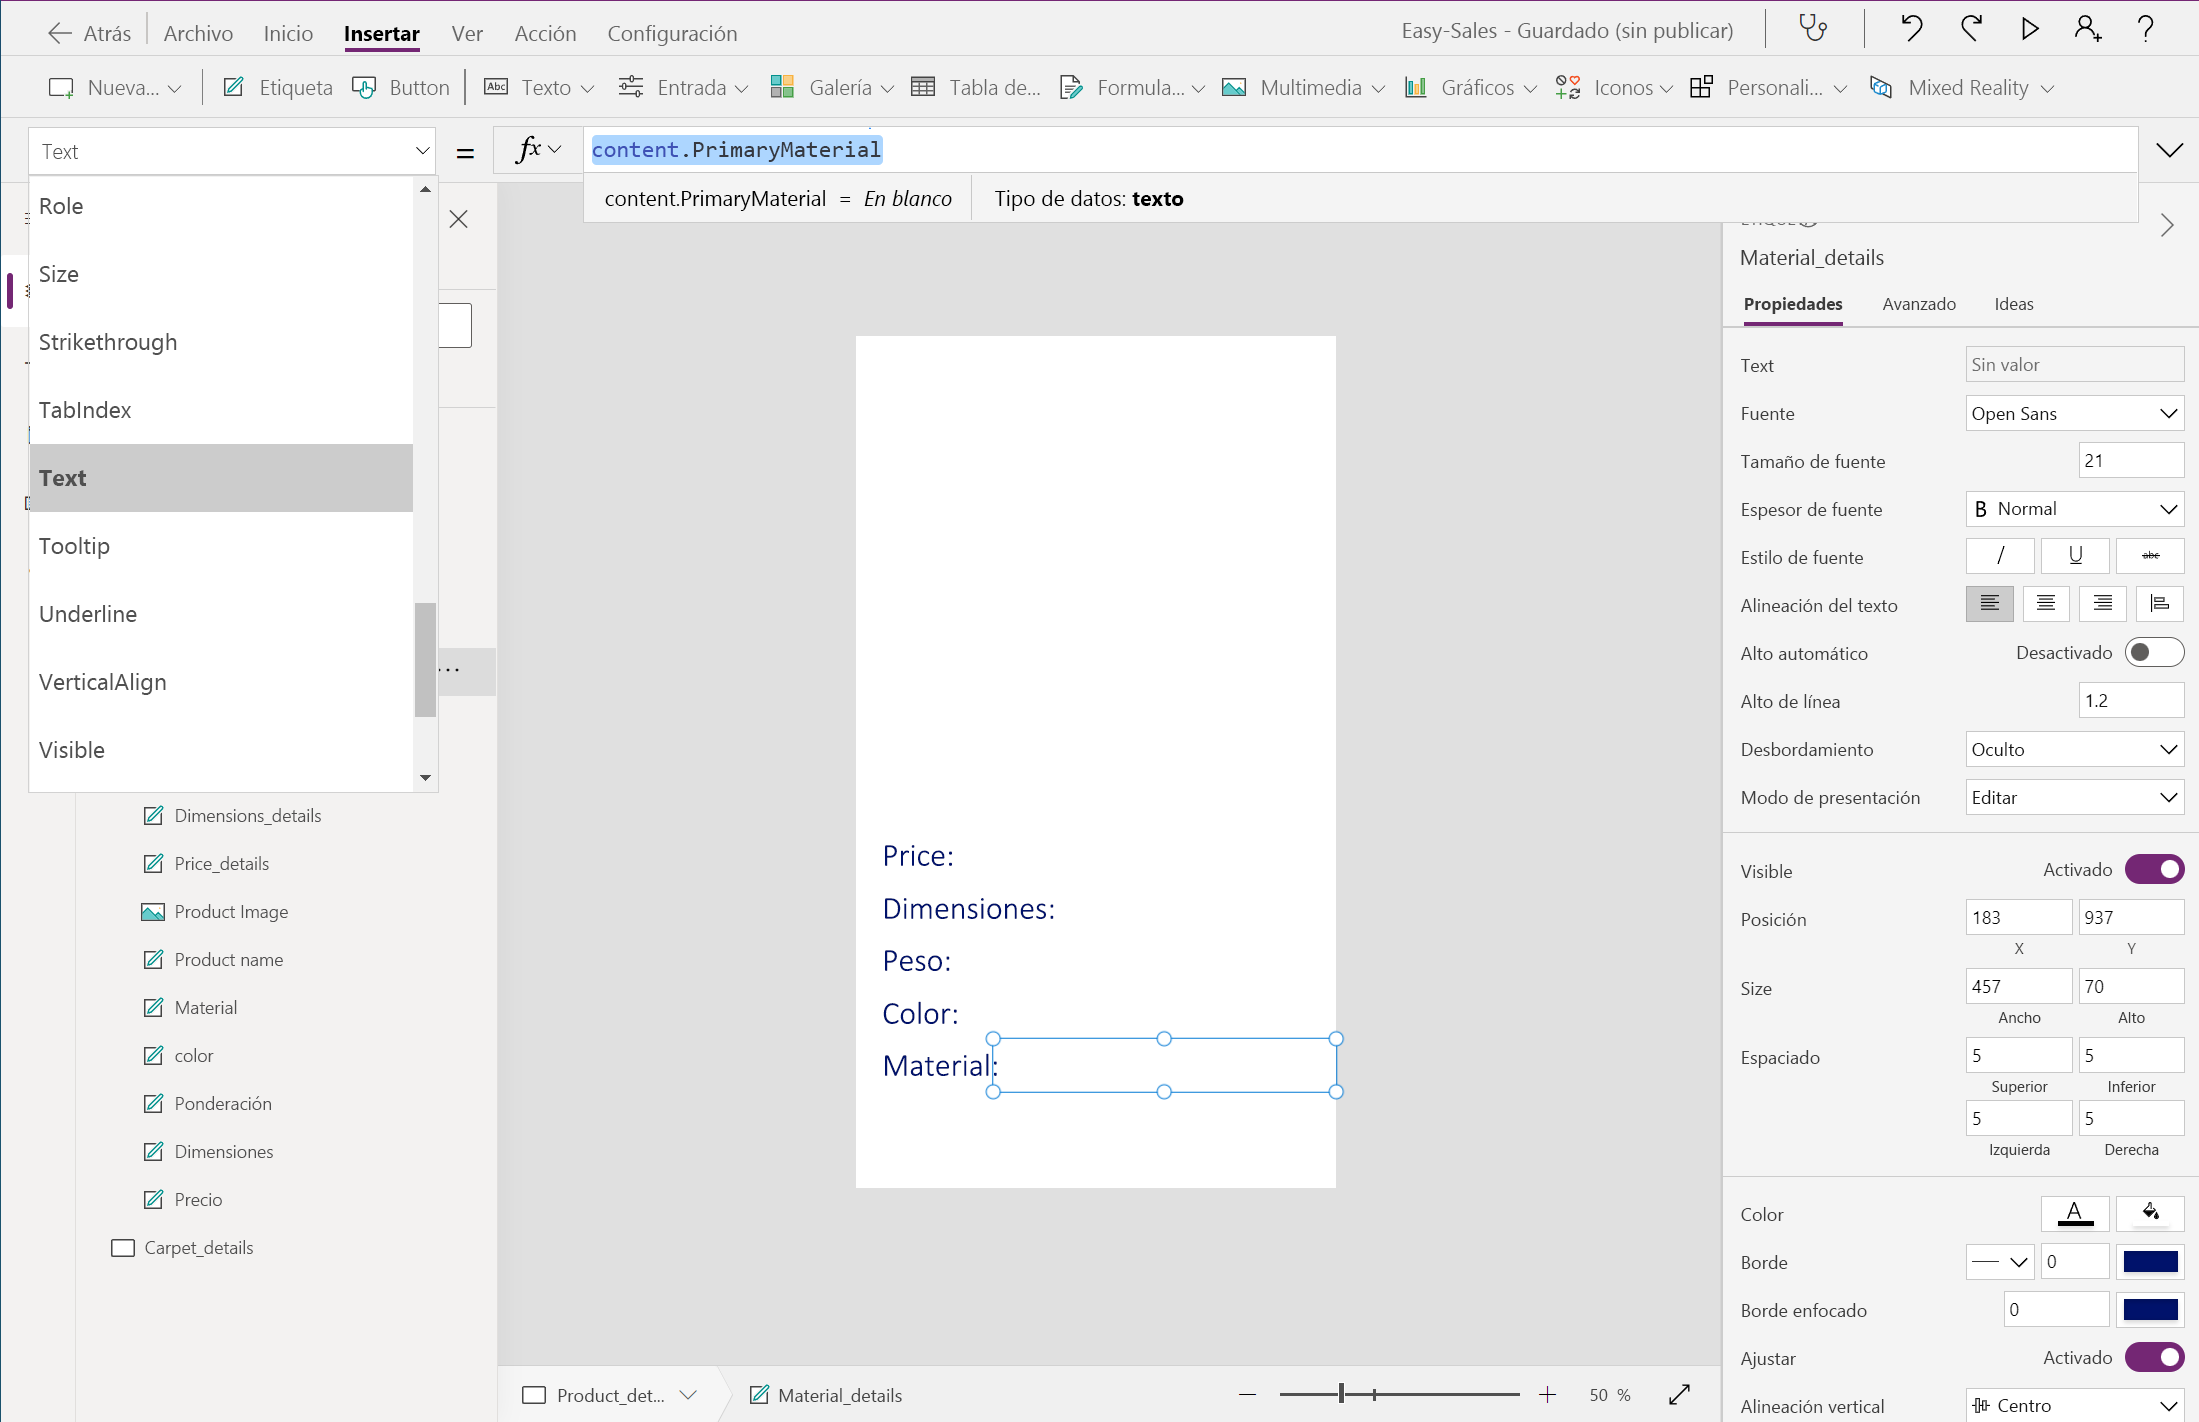Toggle the Alto automático switch
Viewport: 2199px width, 1422px height.
coord(2154,653)
